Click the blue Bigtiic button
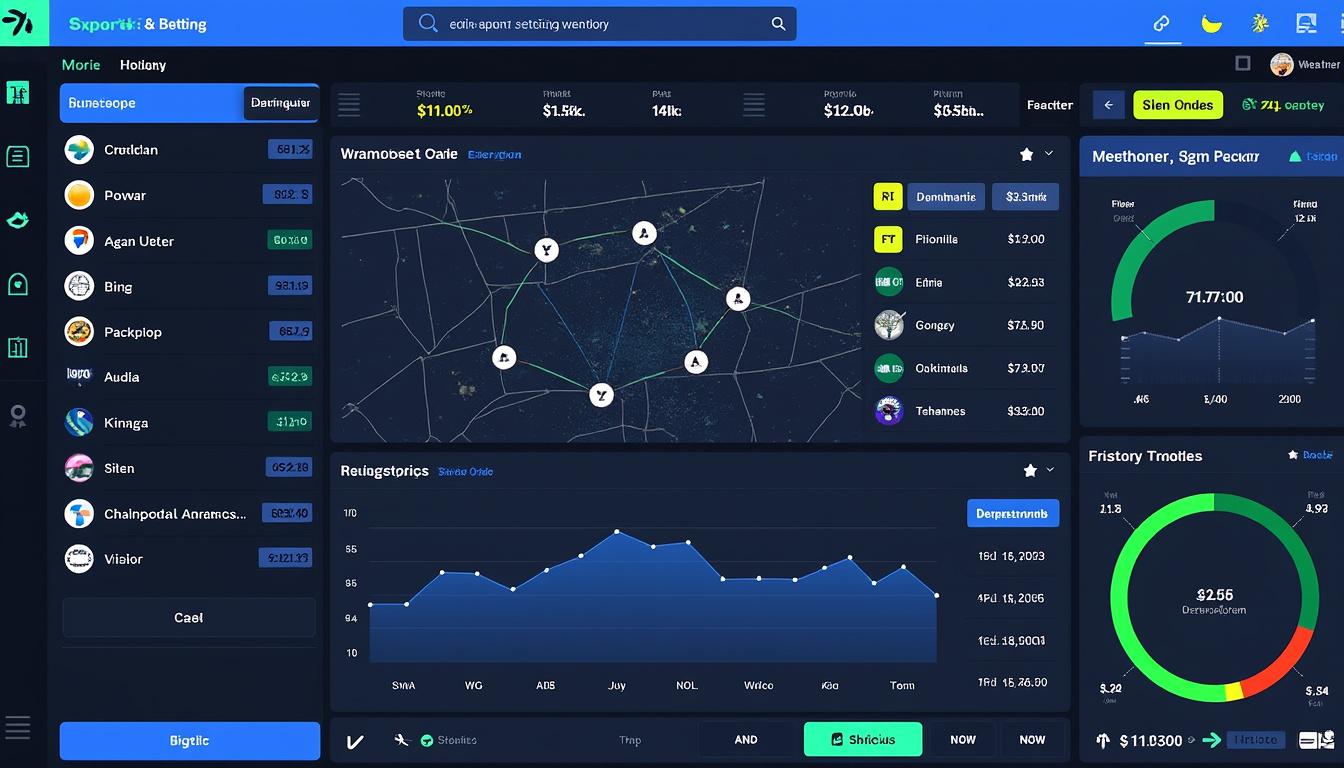This screenshot has width=1344, height=768. [x=190, y=741]
